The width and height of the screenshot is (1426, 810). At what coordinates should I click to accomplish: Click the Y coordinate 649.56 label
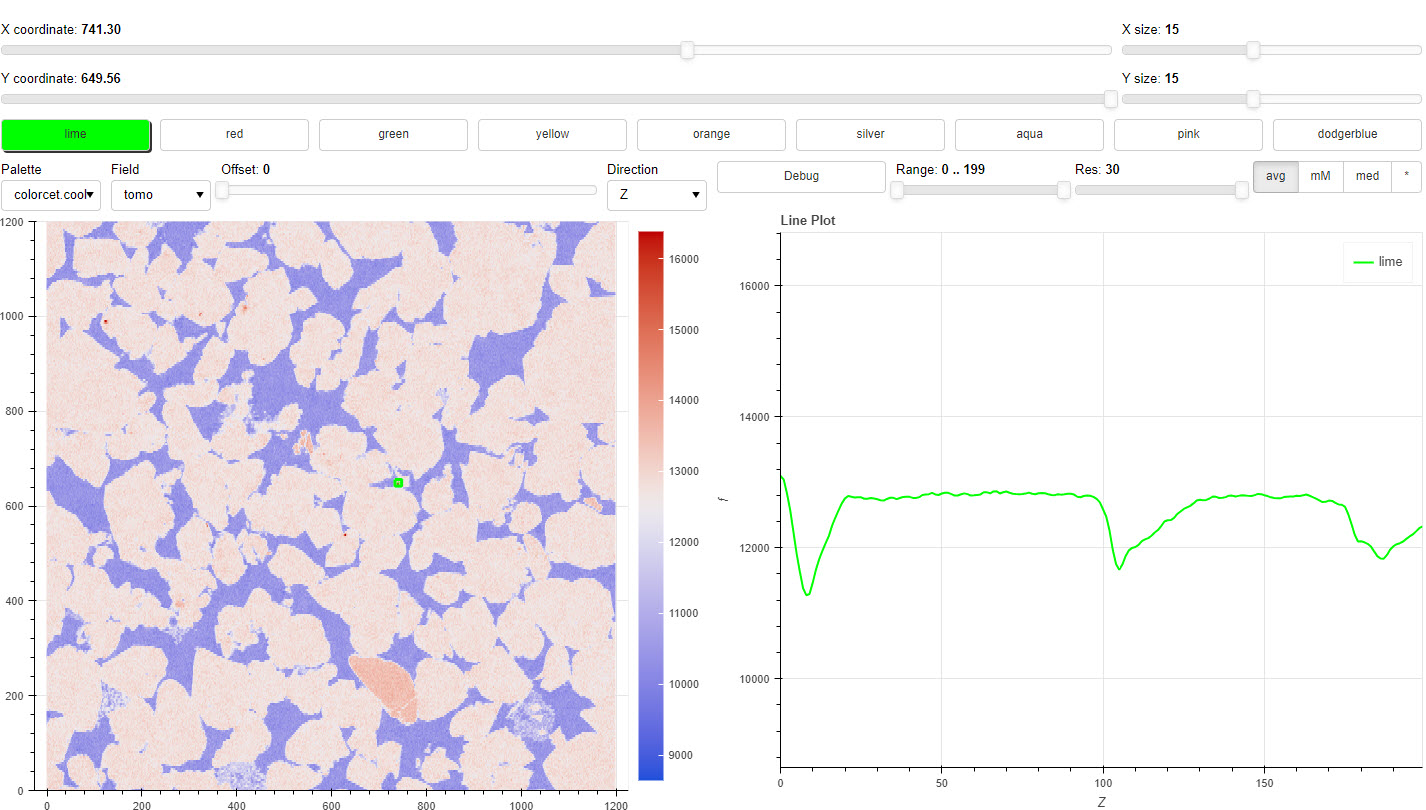point(61,78)
